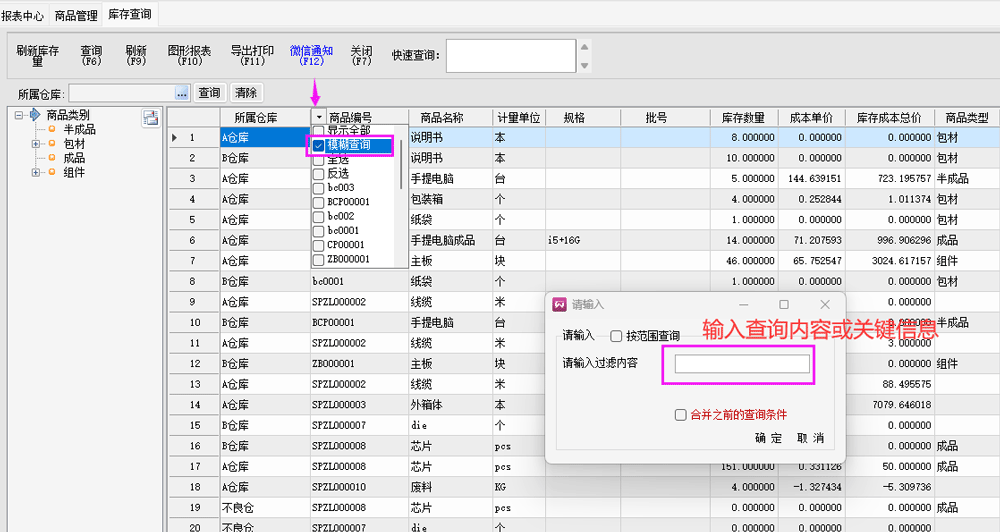Tick the 反选 filter checkbox

[x=319, y=174]
